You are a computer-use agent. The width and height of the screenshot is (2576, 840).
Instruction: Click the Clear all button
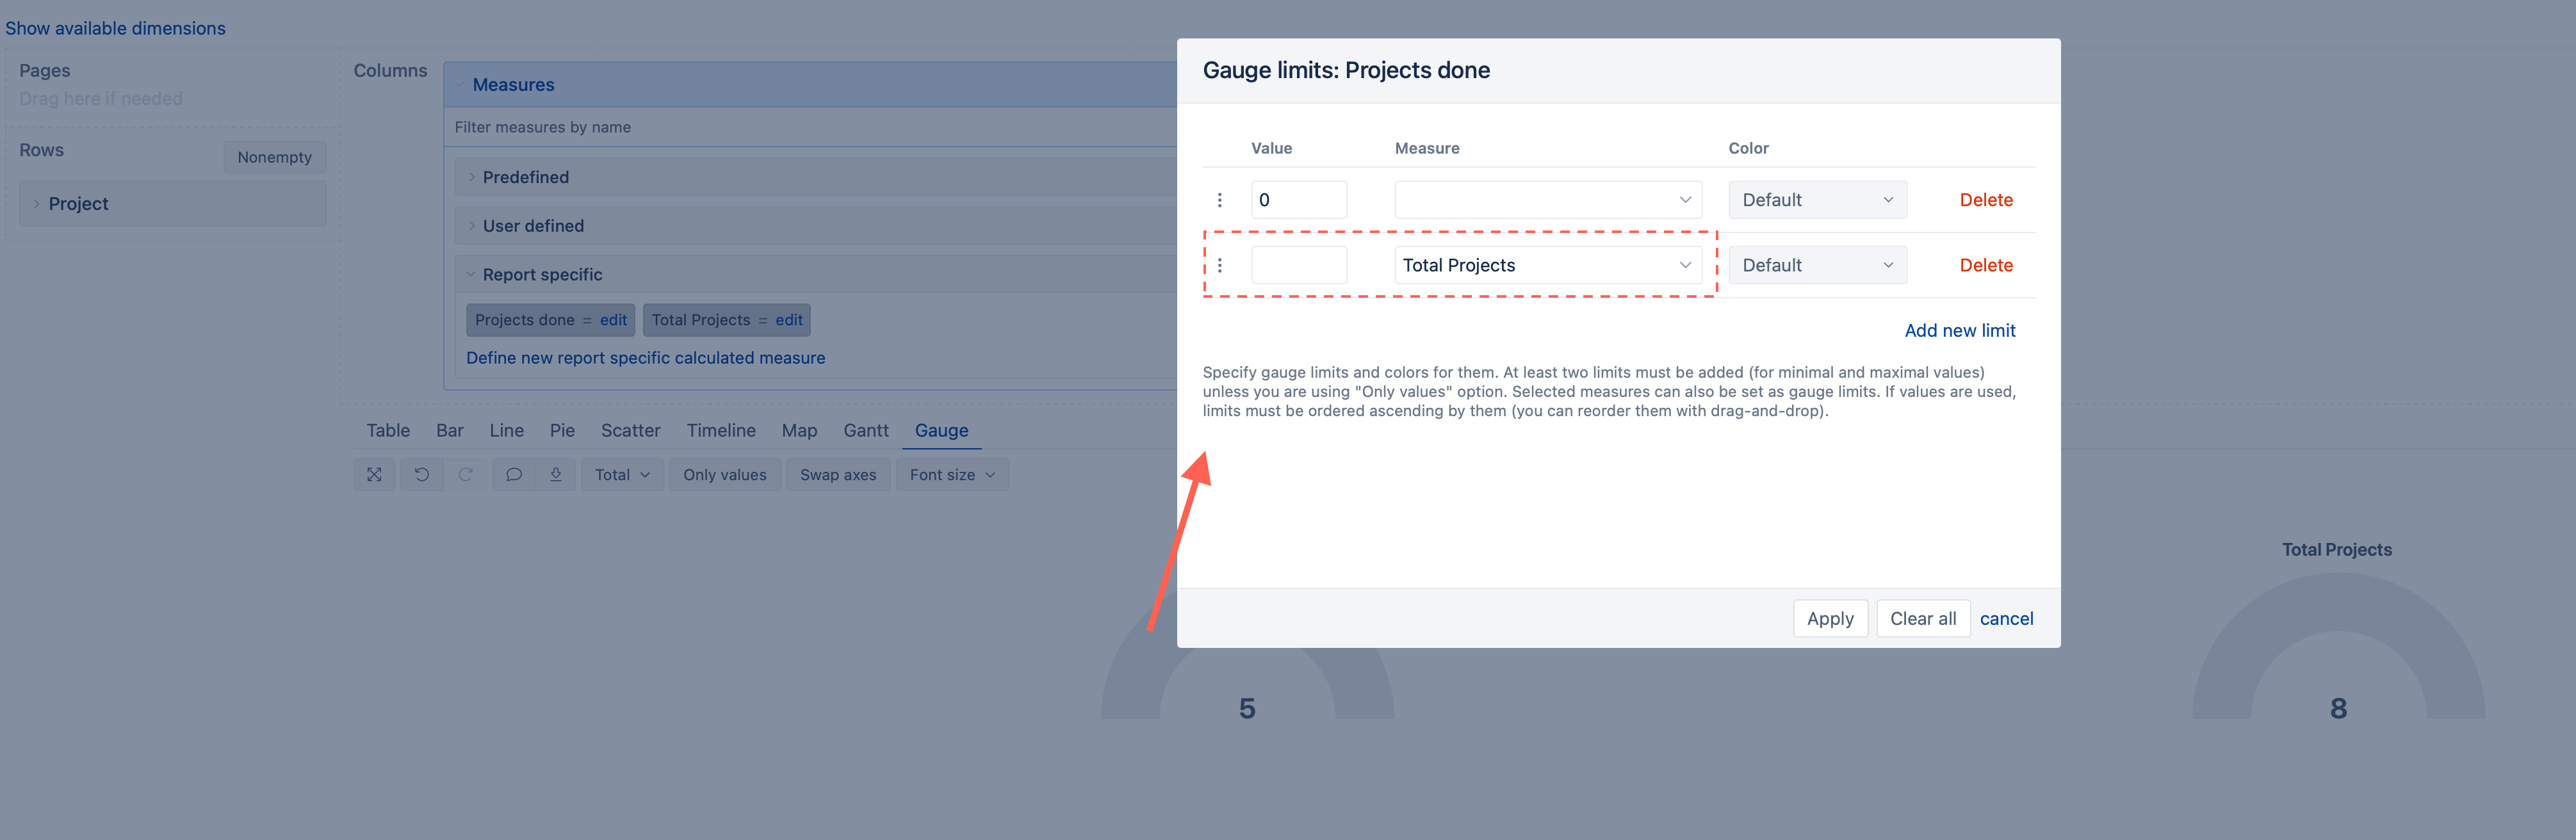[1923, 618]
